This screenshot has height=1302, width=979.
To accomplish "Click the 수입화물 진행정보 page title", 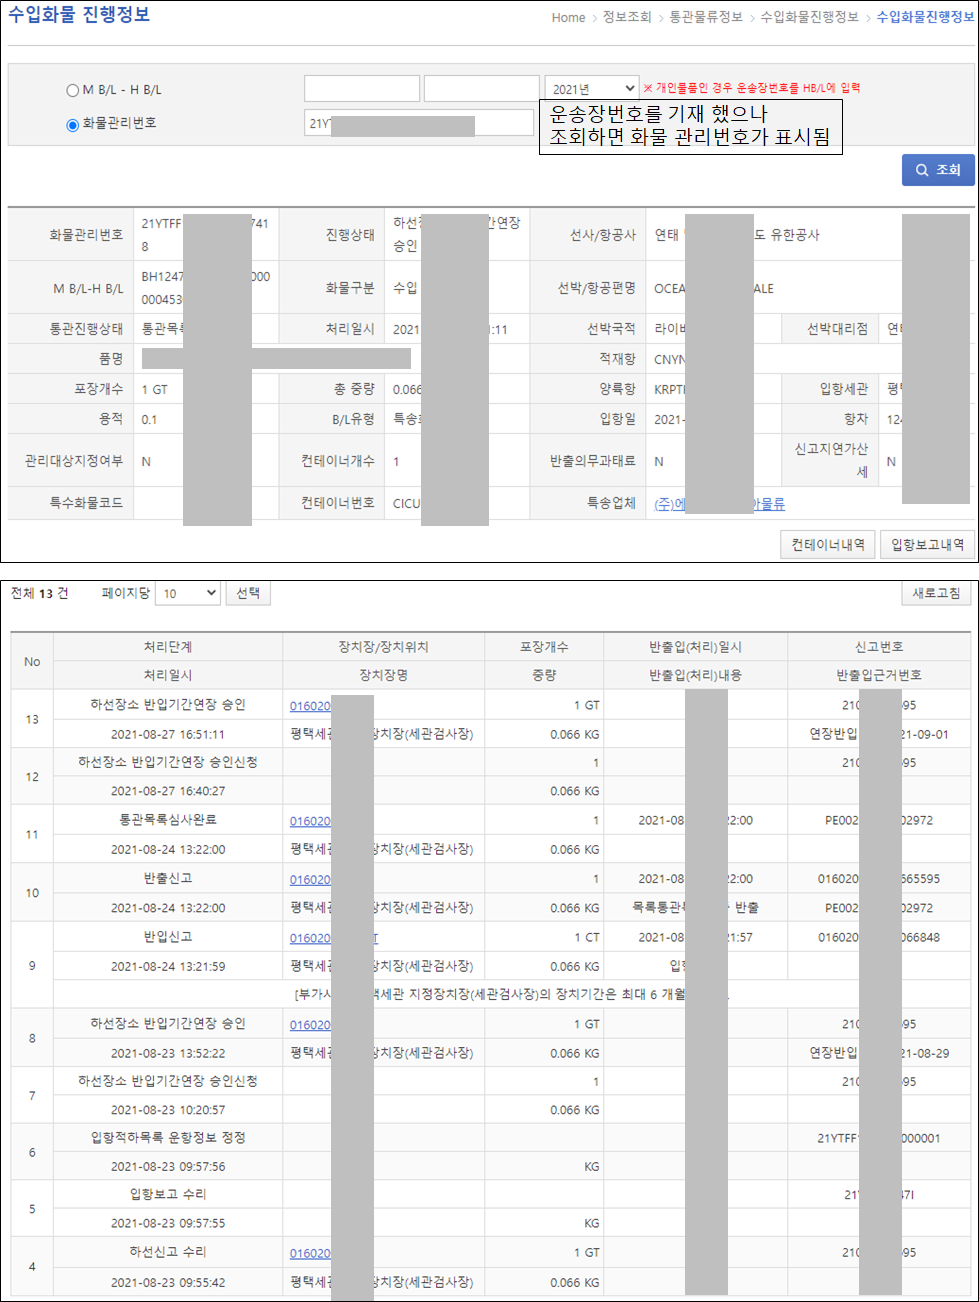I will coord(79,15).
